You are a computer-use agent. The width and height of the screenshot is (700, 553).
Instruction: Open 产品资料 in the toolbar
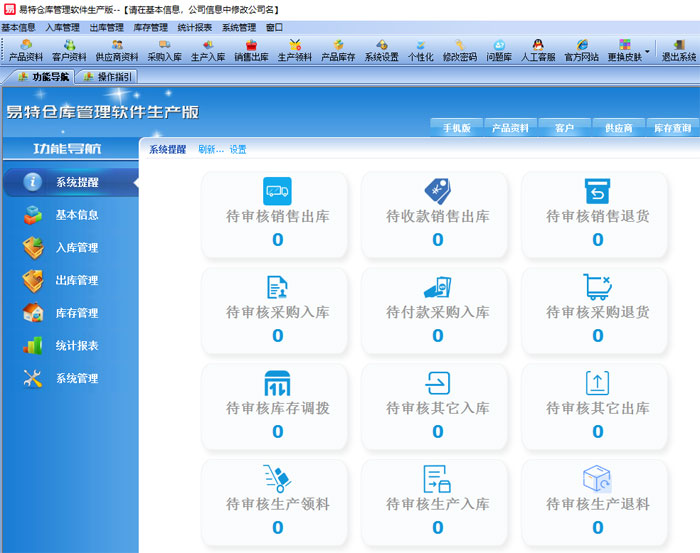26,51
